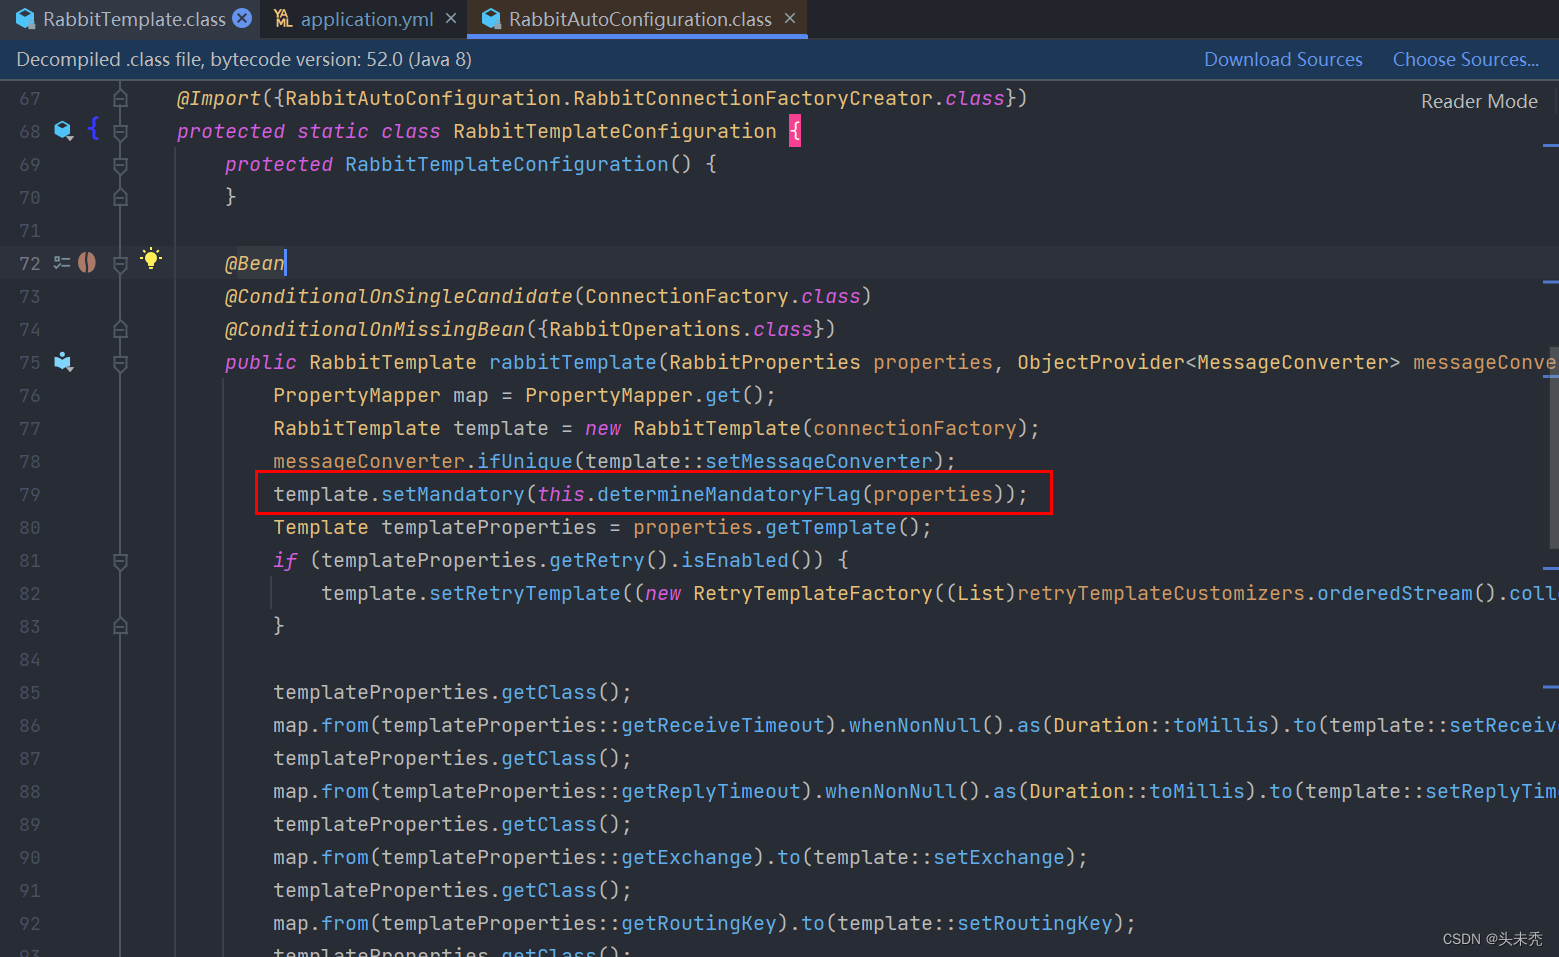Collapse the rabbitTemplate method fold on line 75
1559x957 pixels.
(120, 362)
